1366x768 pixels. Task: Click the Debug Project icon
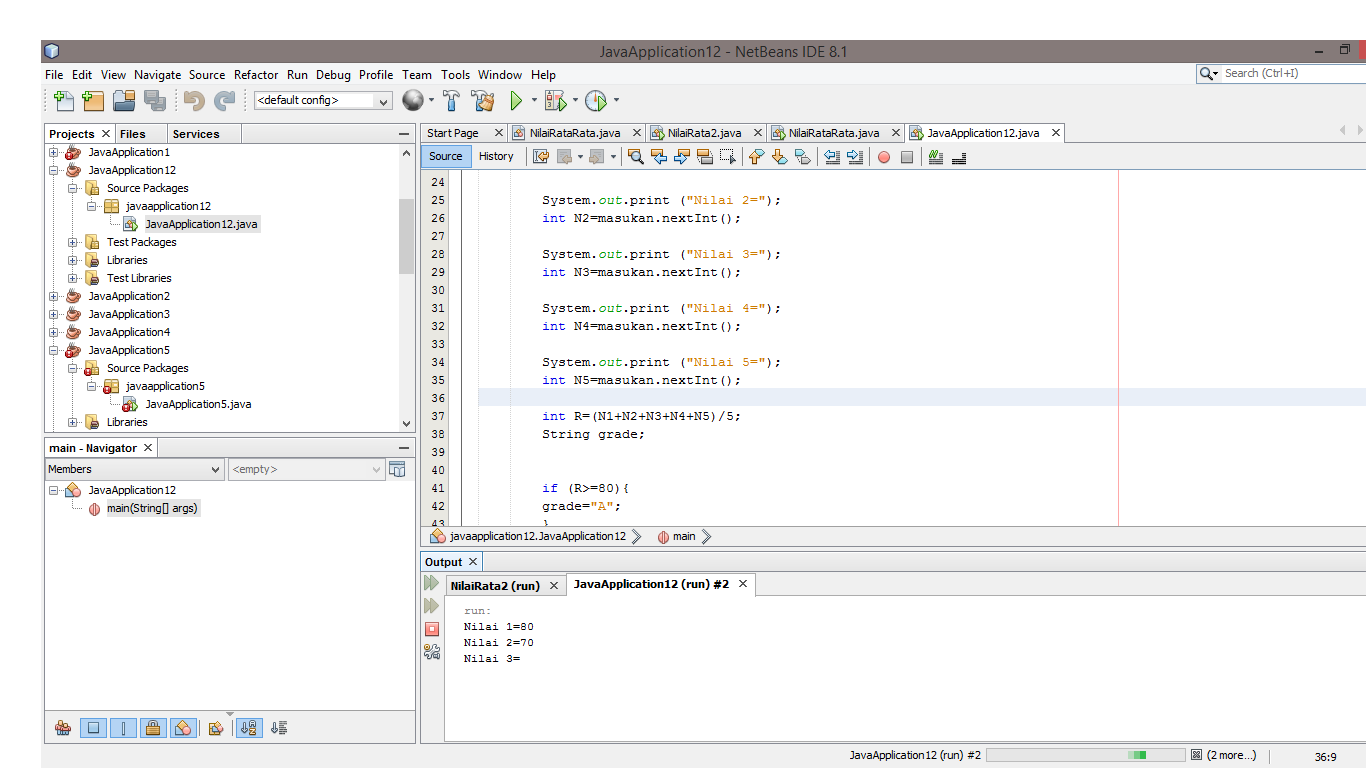[x=555, y=100]
